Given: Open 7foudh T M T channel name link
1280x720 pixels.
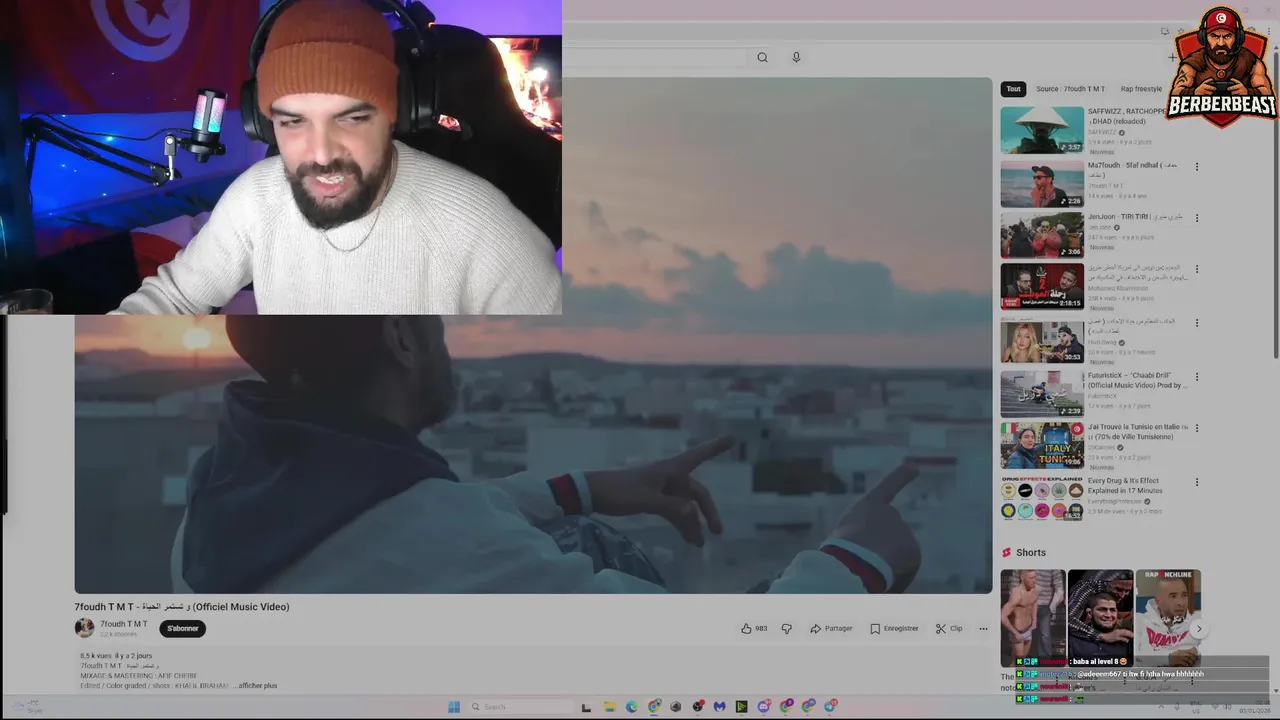Looking at the screenshot, I should click(123, 624).
